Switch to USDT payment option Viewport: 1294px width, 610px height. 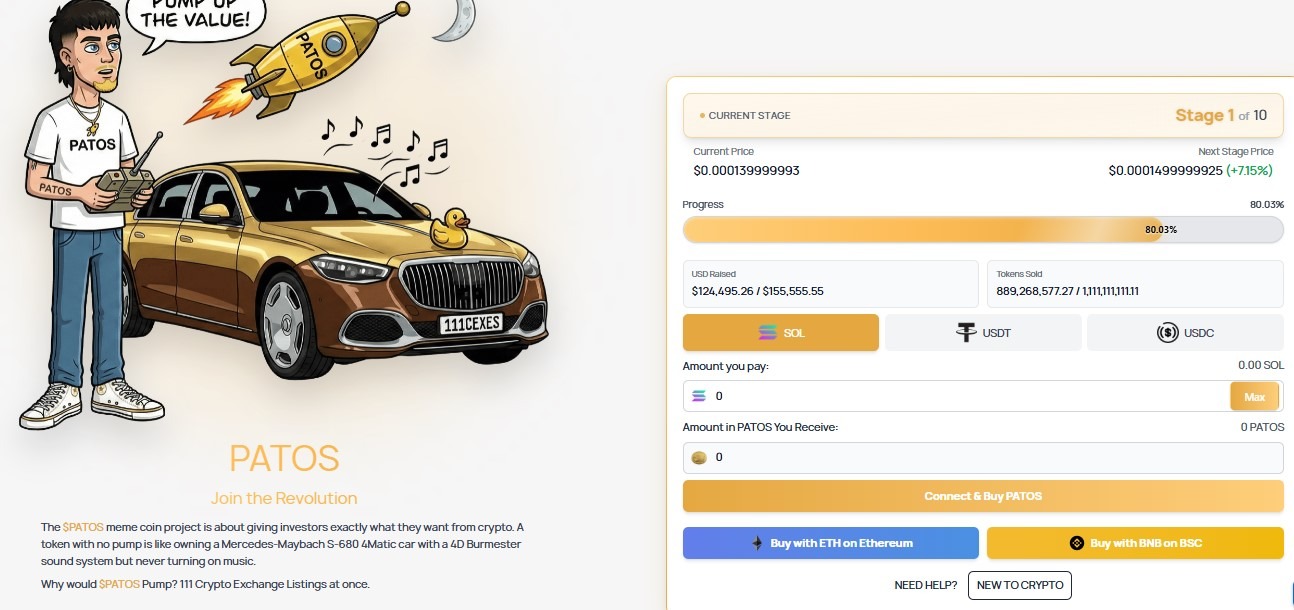(x=983, y=333)
